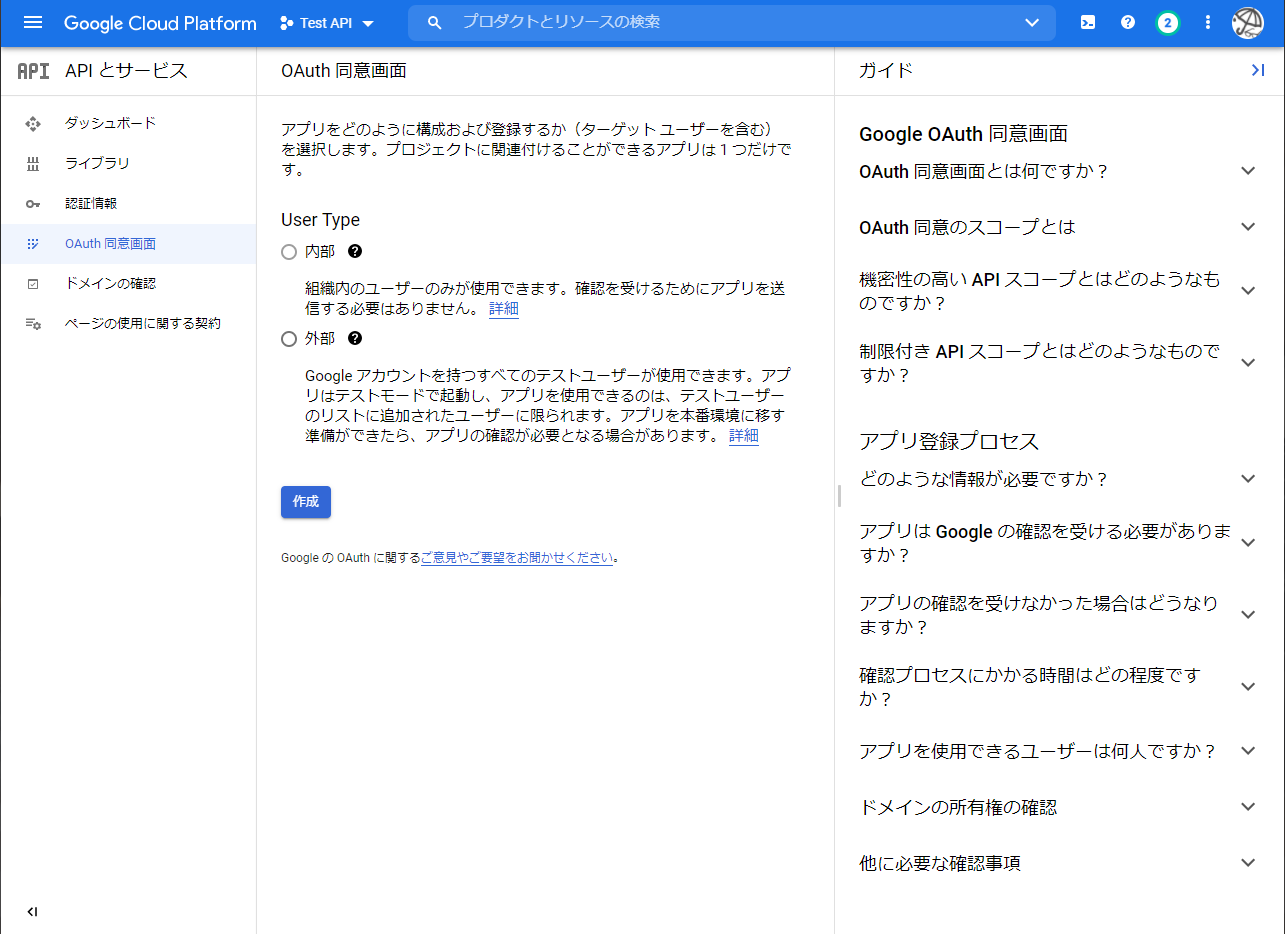Open the three-dot settings menu
Image resolution: width=1285 pixels, height=934 pixels.
pyautogui.click(x=1208, y=22)
